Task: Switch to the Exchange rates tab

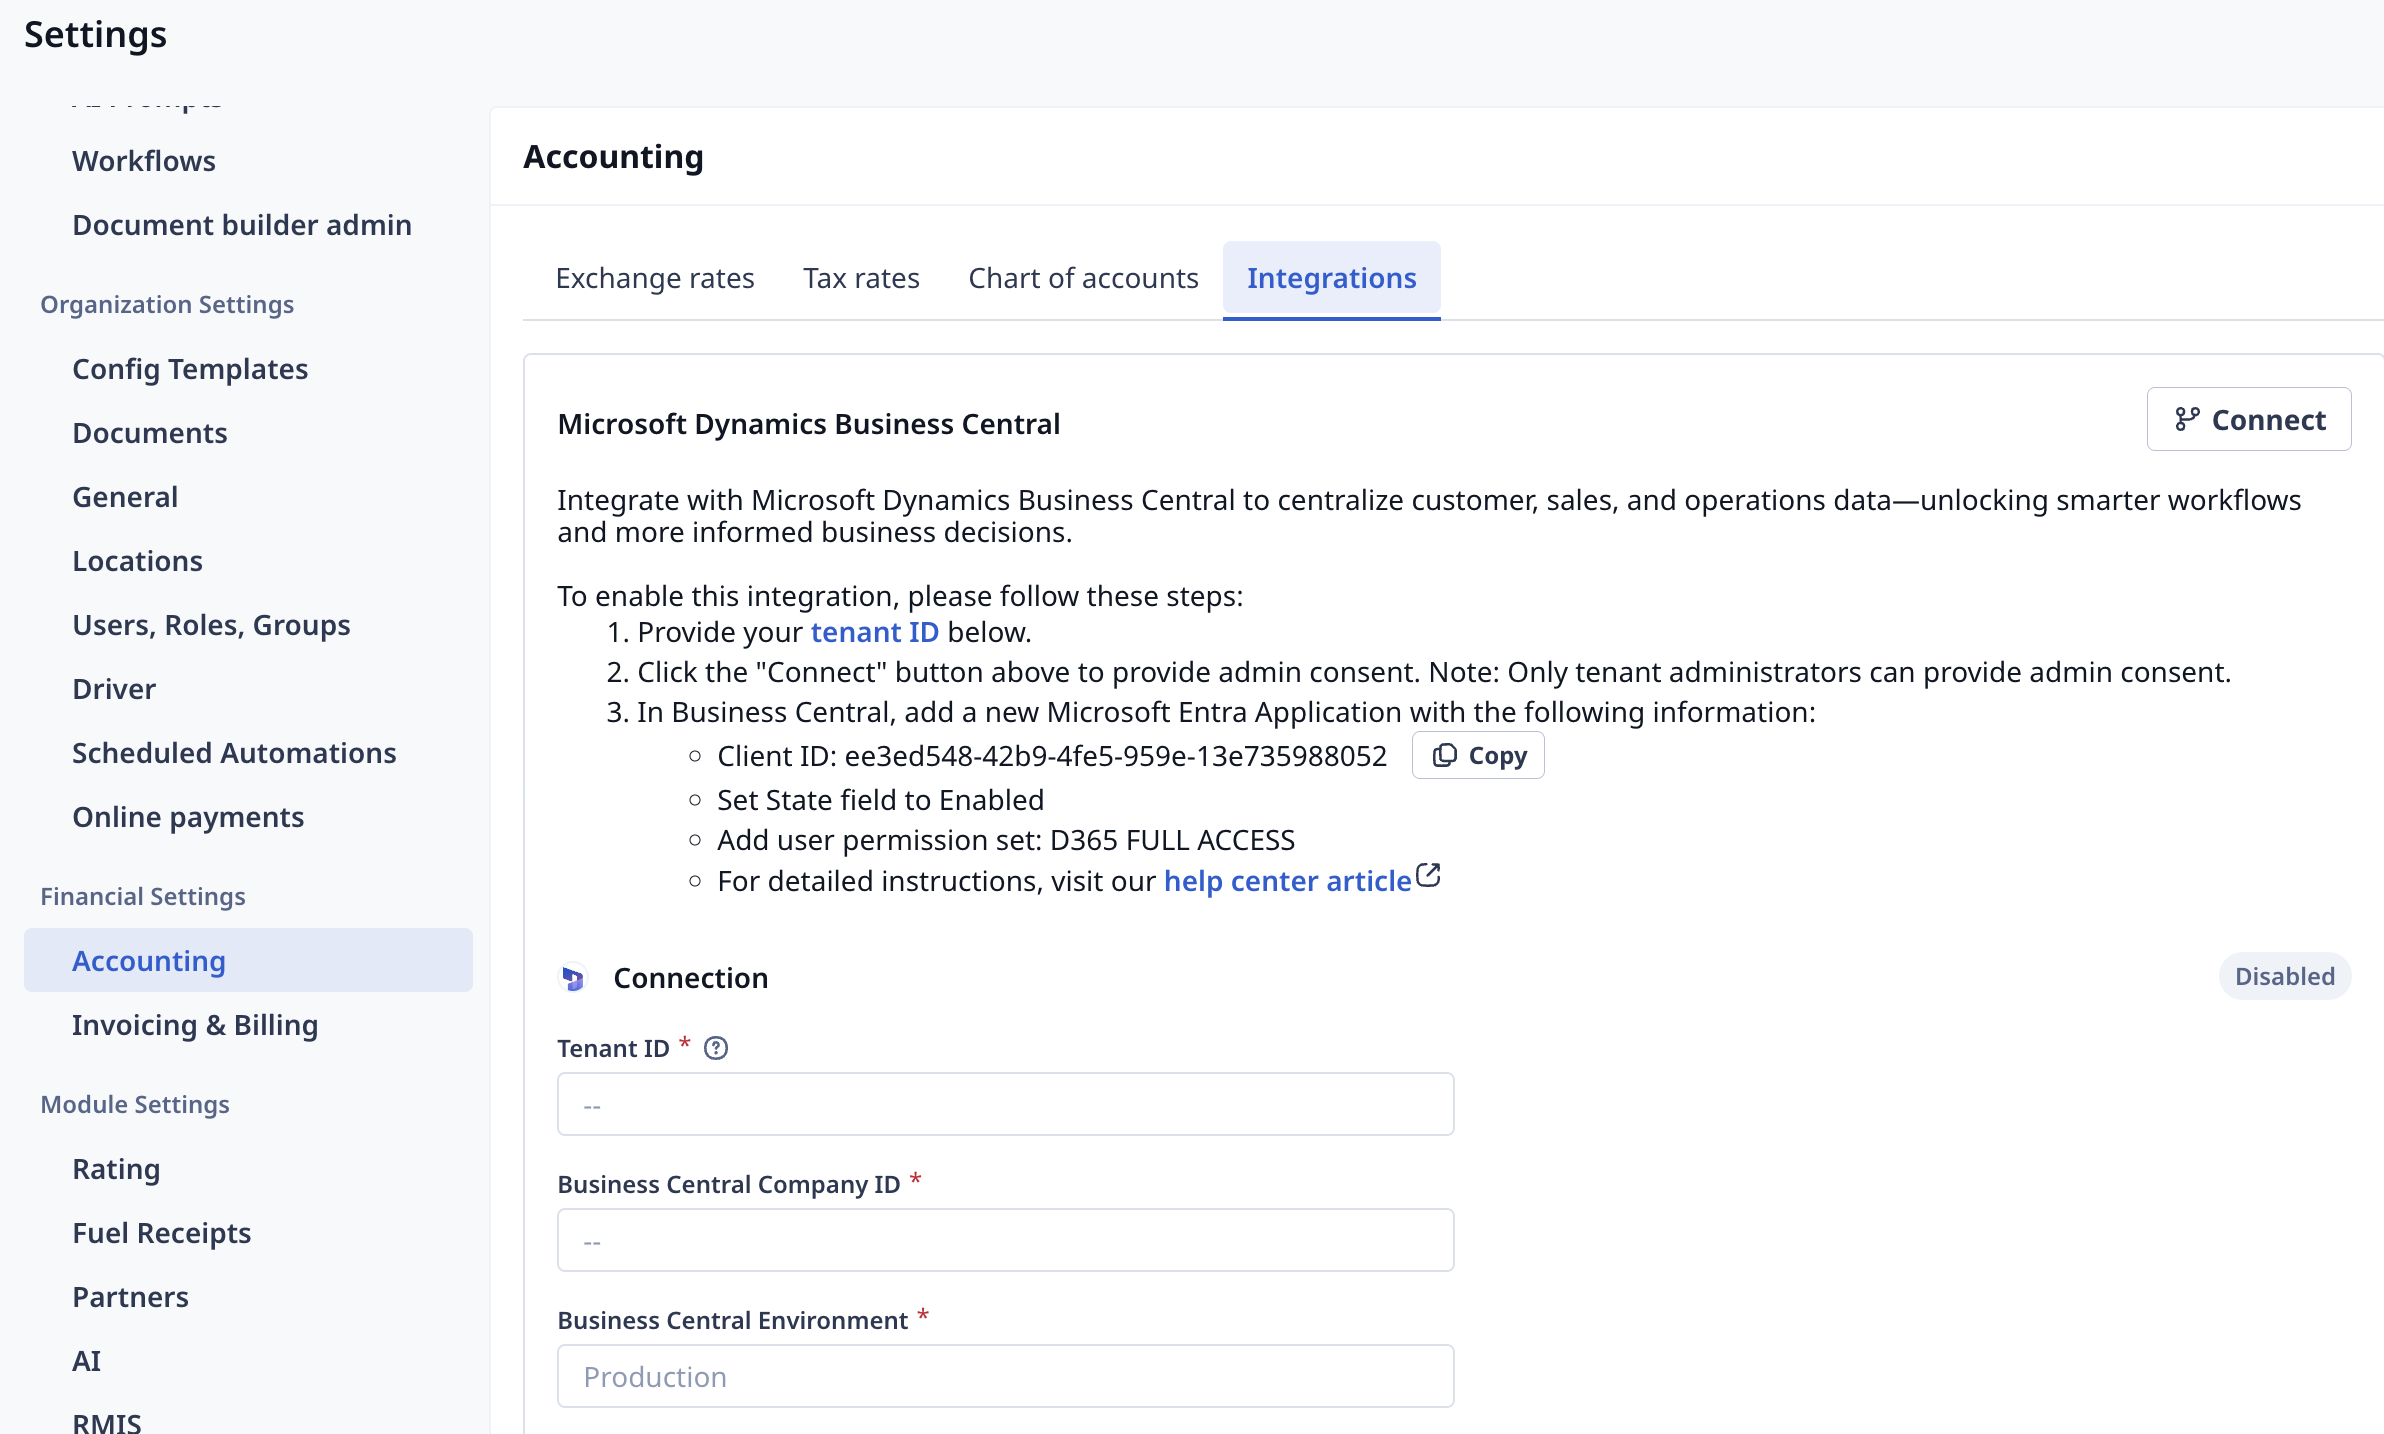Action: pos(655,278)
